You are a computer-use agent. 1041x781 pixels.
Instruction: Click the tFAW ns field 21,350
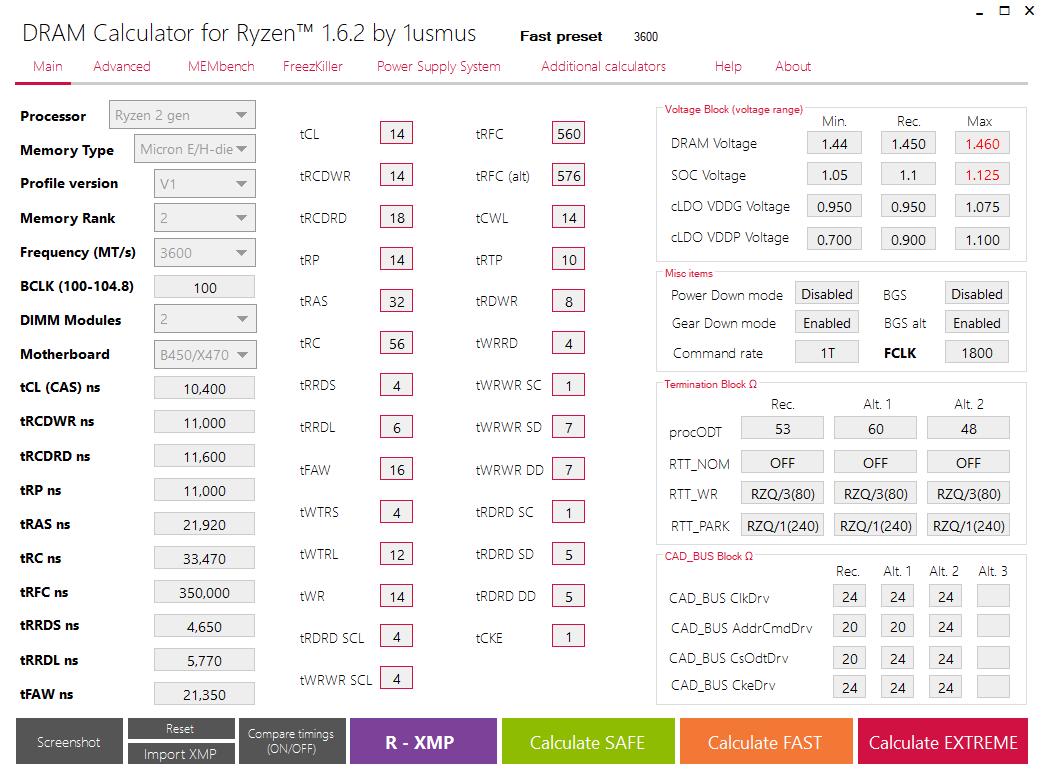pos(204,694)
